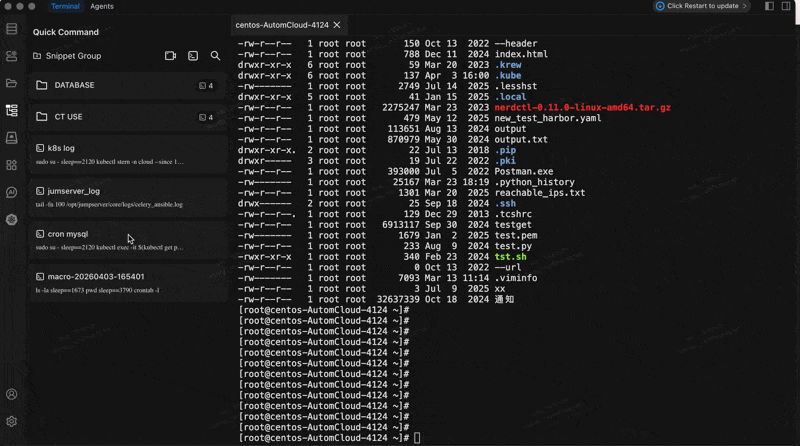
Task: Run the jumserver_log snippet
Action: [x=128, y=197]
